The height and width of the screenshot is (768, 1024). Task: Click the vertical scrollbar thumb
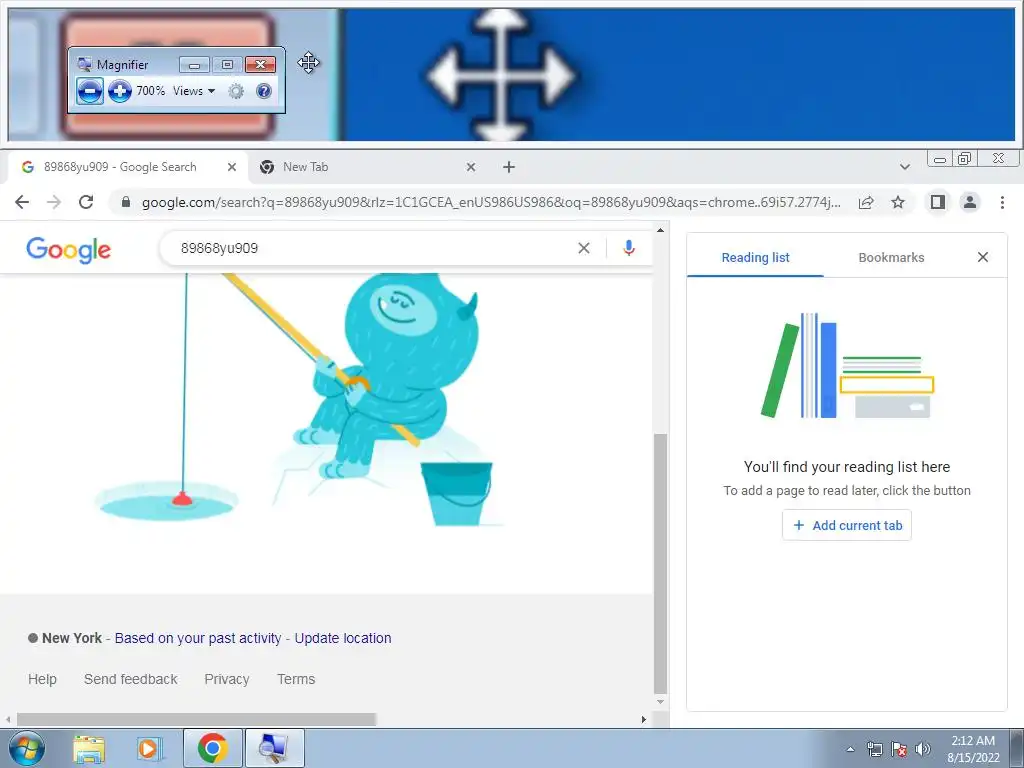660,564
